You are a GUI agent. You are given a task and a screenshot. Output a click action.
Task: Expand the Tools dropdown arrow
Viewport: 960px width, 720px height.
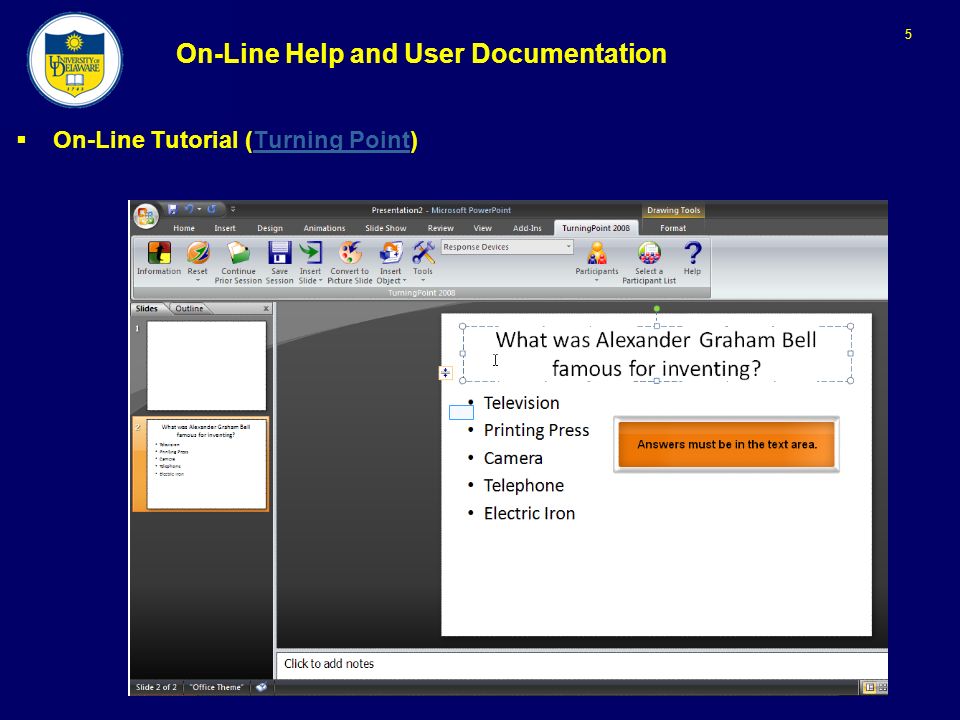coord(423,280)
